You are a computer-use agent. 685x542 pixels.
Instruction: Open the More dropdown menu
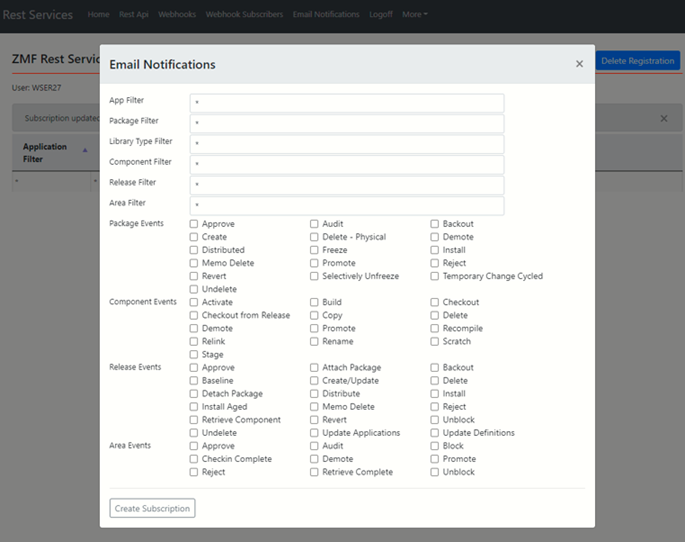coord(414,15)
